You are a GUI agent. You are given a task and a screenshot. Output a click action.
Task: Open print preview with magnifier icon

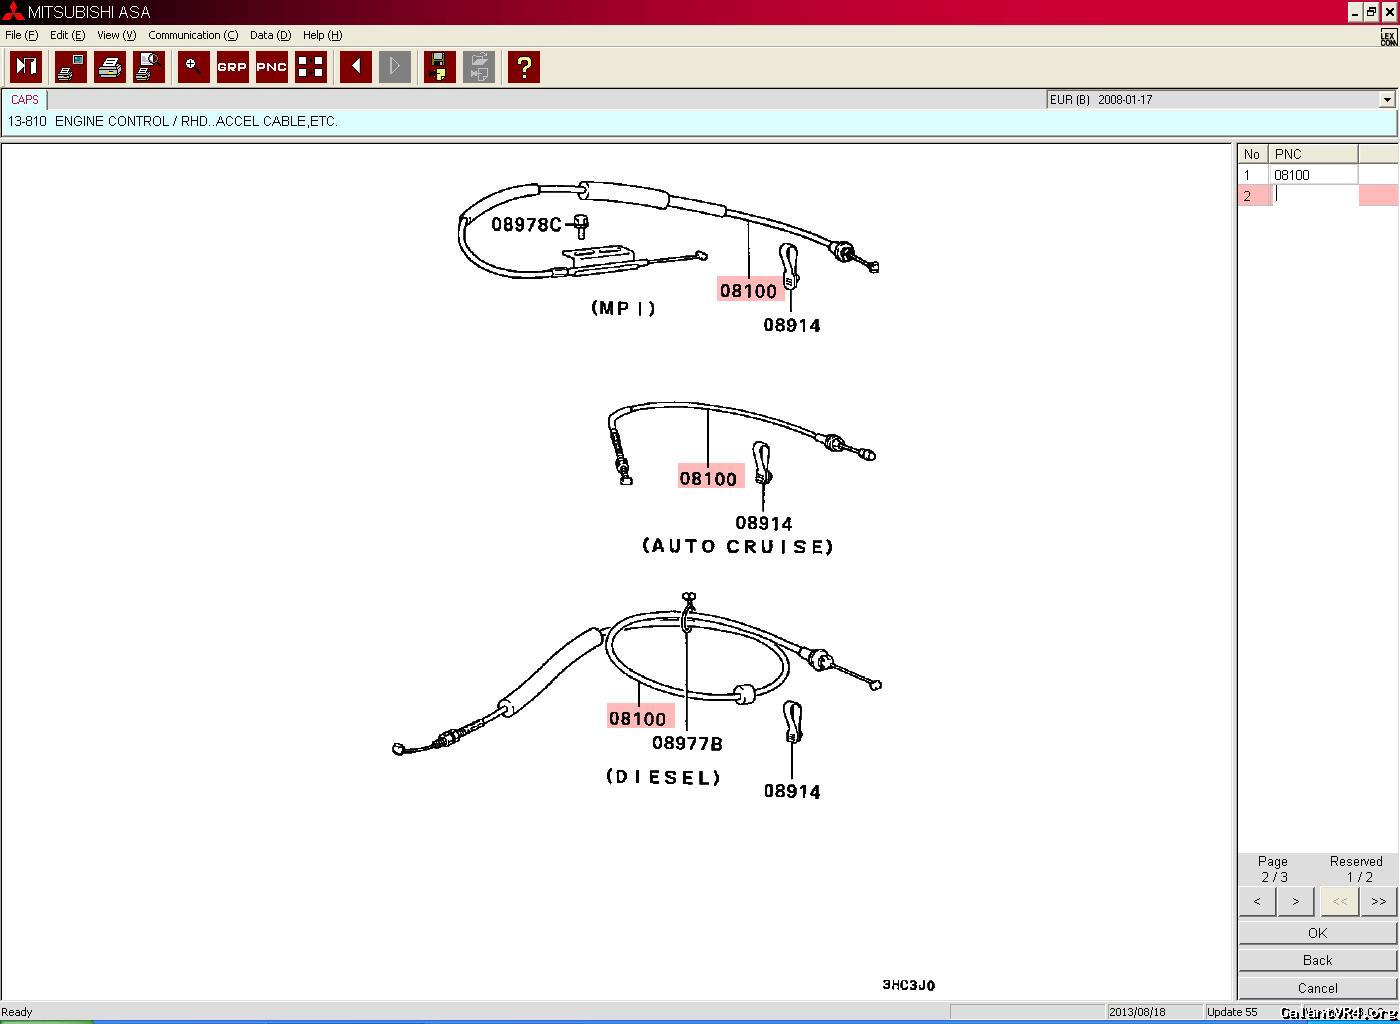(x=148, y=67)
